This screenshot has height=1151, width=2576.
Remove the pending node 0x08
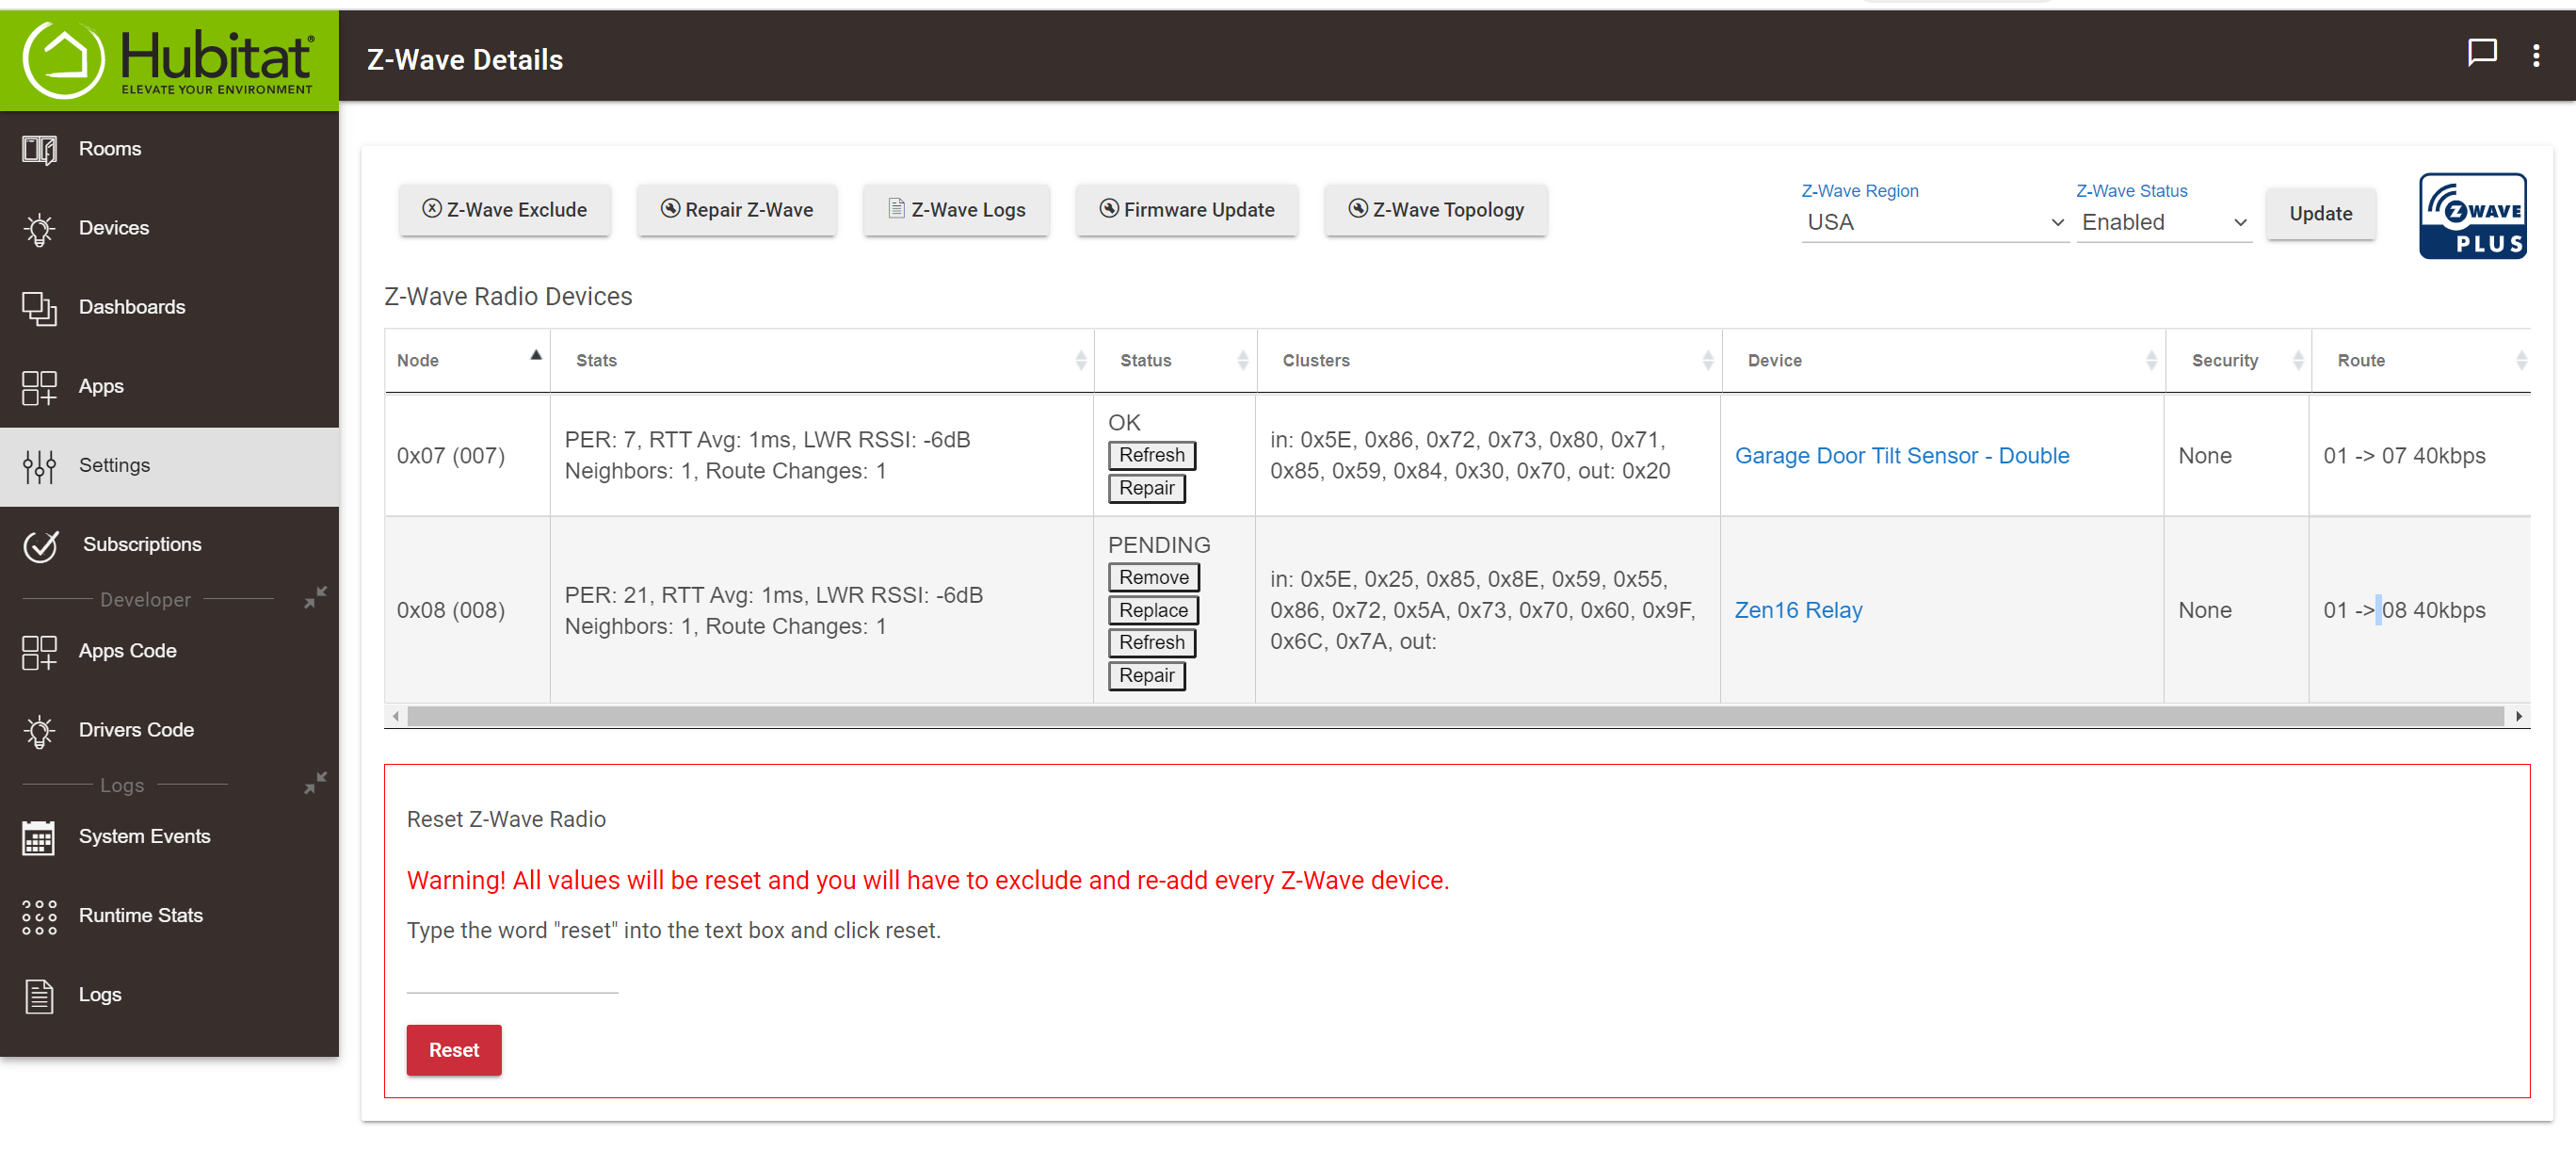[x=1153, y=577]
